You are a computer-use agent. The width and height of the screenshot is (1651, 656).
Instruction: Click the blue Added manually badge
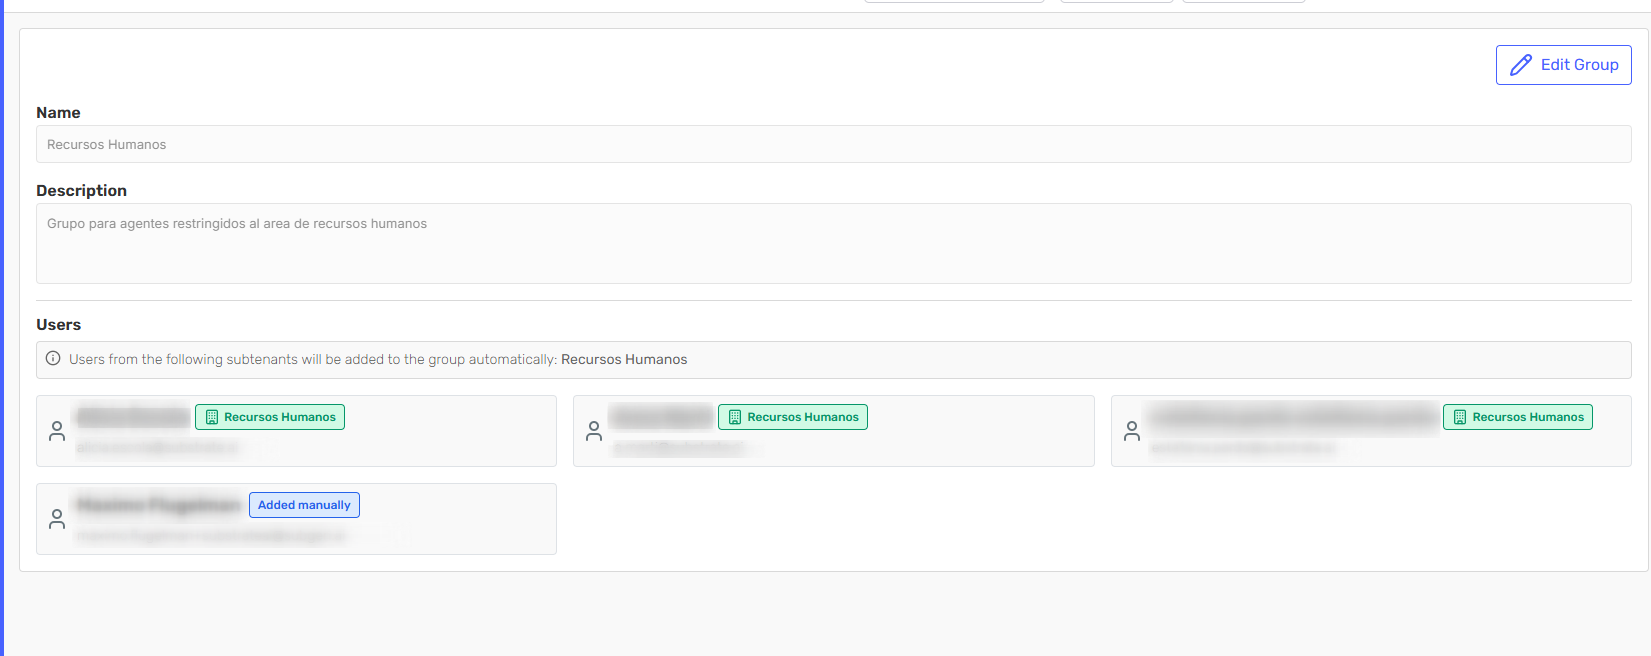pos(304,505)
